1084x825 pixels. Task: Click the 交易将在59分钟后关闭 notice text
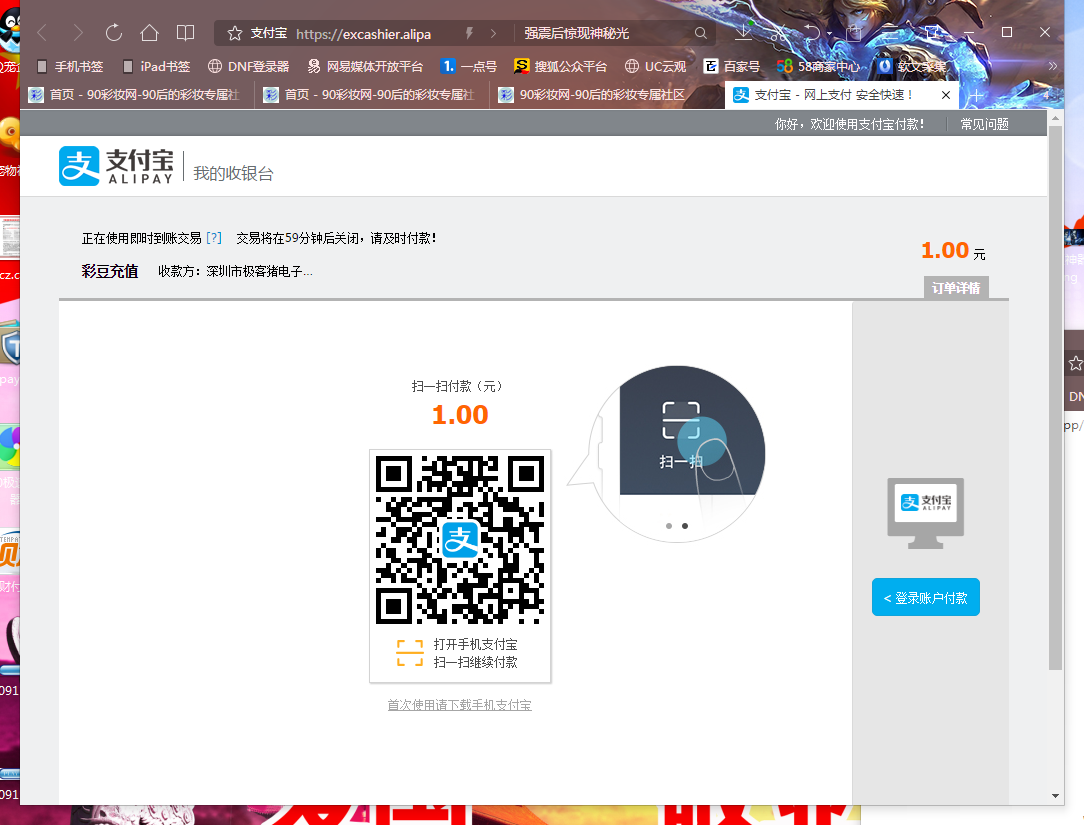tap(337, 238)
